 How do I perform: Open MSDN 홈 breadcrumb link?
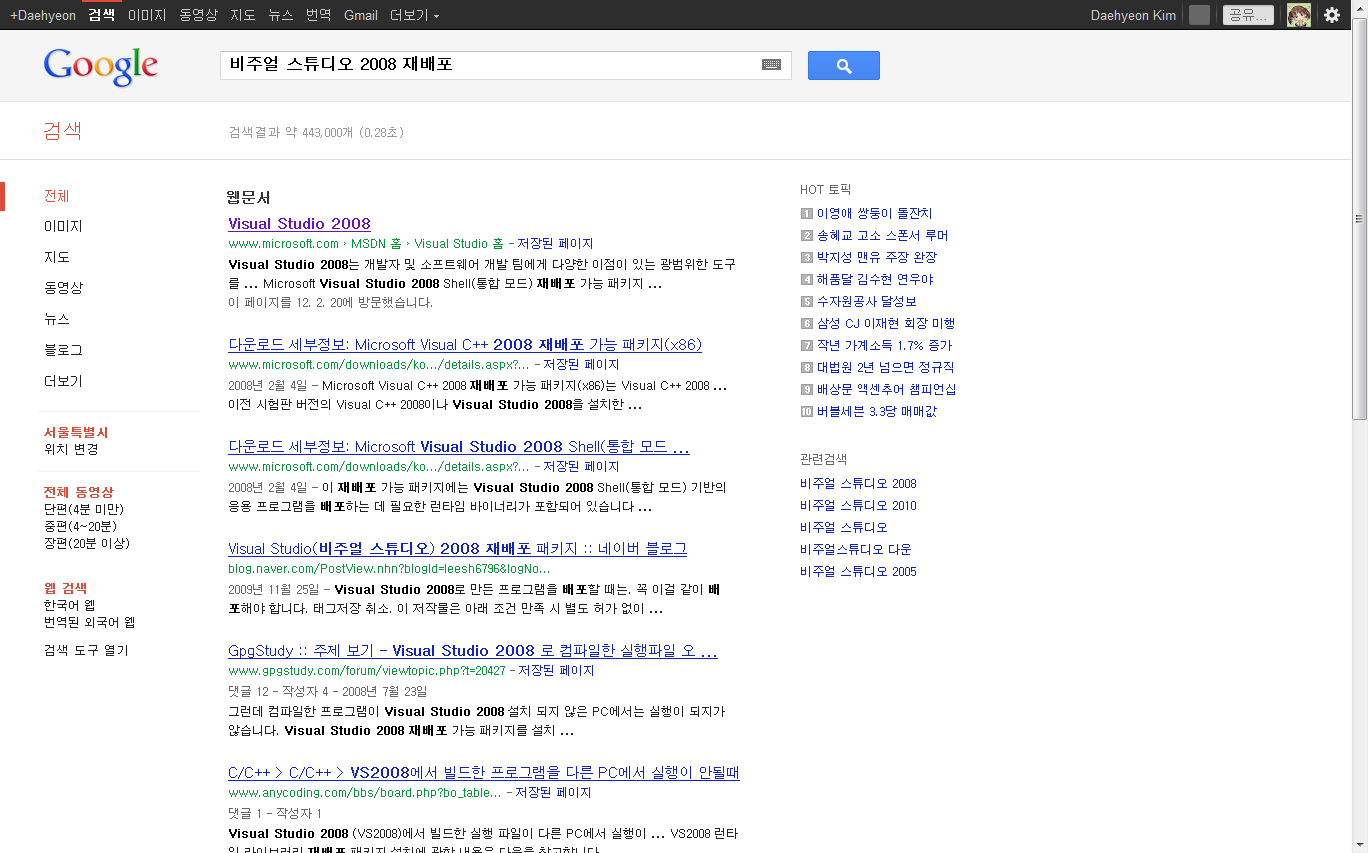point(376,244)
